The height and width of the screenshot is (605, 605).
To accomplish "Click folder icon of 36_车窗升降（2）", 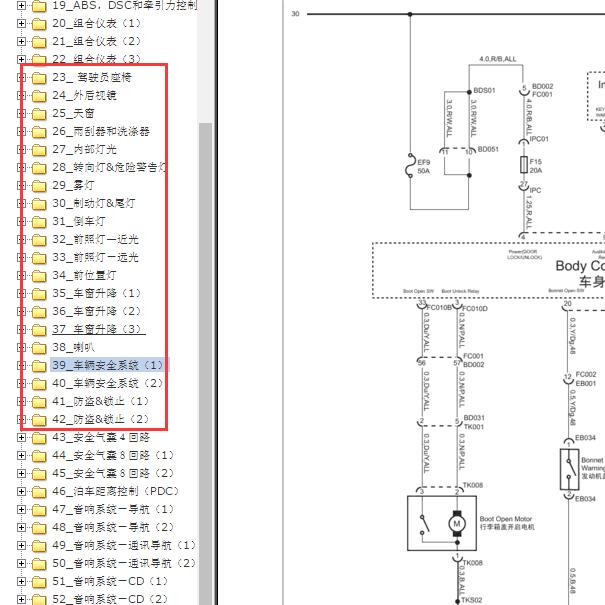I will pos(39,311).
